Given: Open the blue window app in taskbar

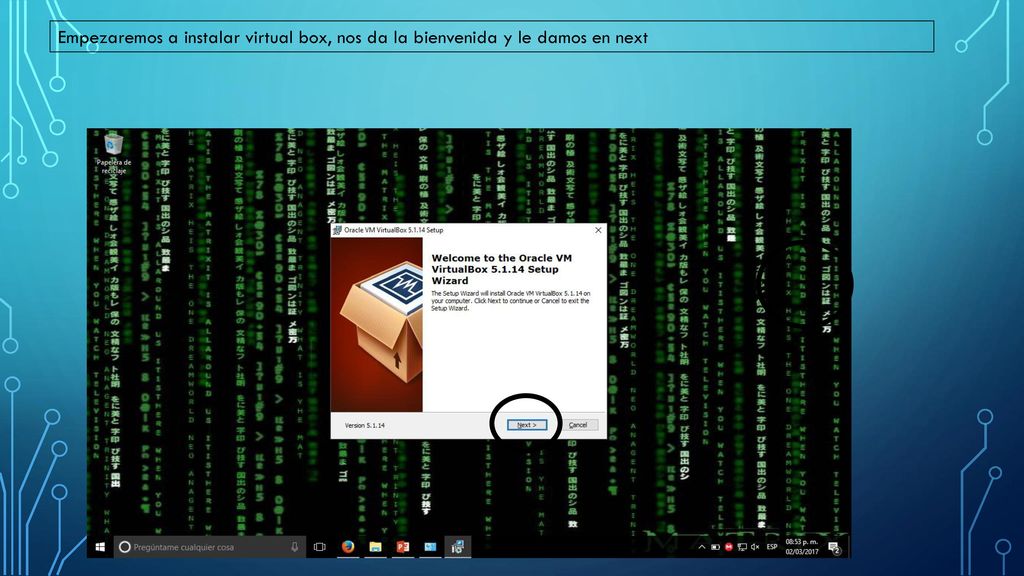Looking at the screenshot, I should [430, 547].
